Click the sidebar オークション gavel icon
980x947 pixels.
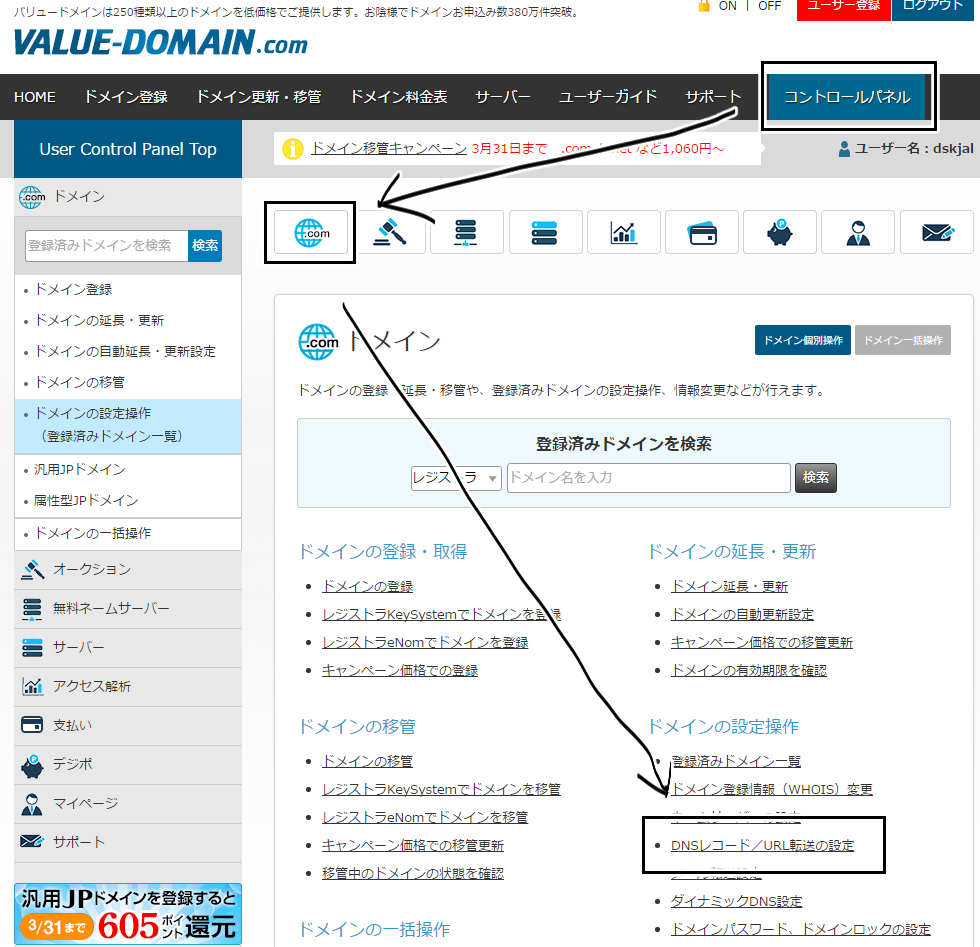click(32, 569)
